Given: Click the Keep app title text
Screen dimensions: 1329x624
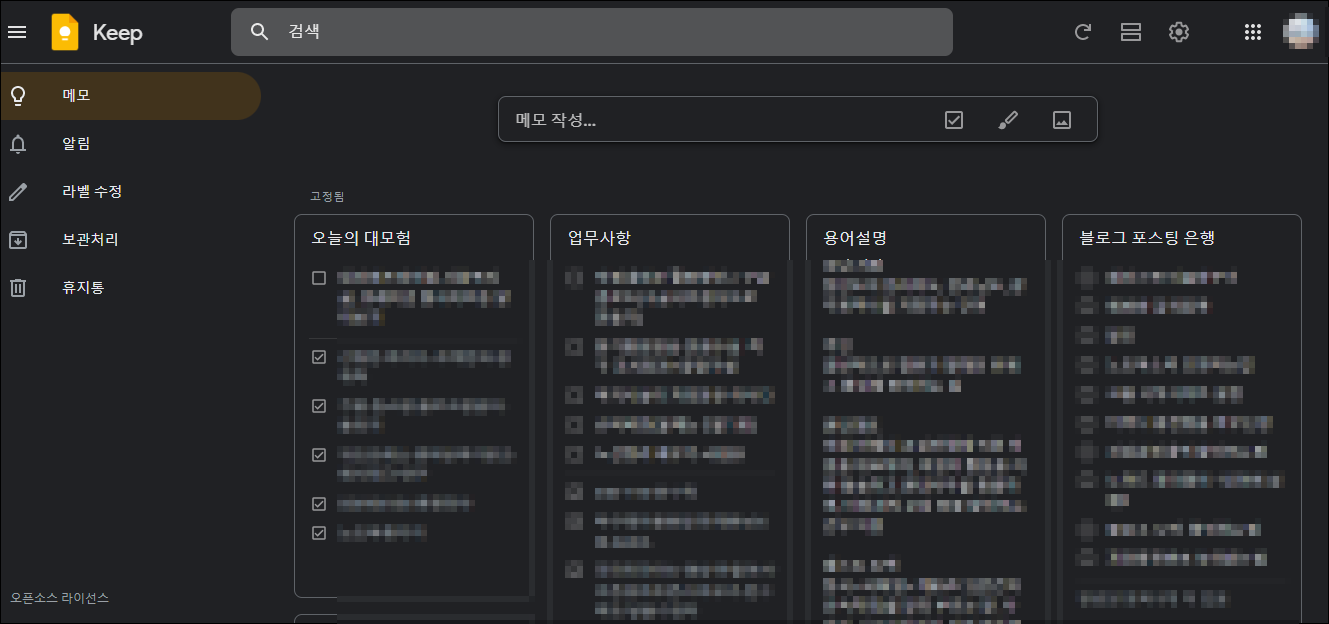Looking at the screenshot, I should [x=118, y=33].
